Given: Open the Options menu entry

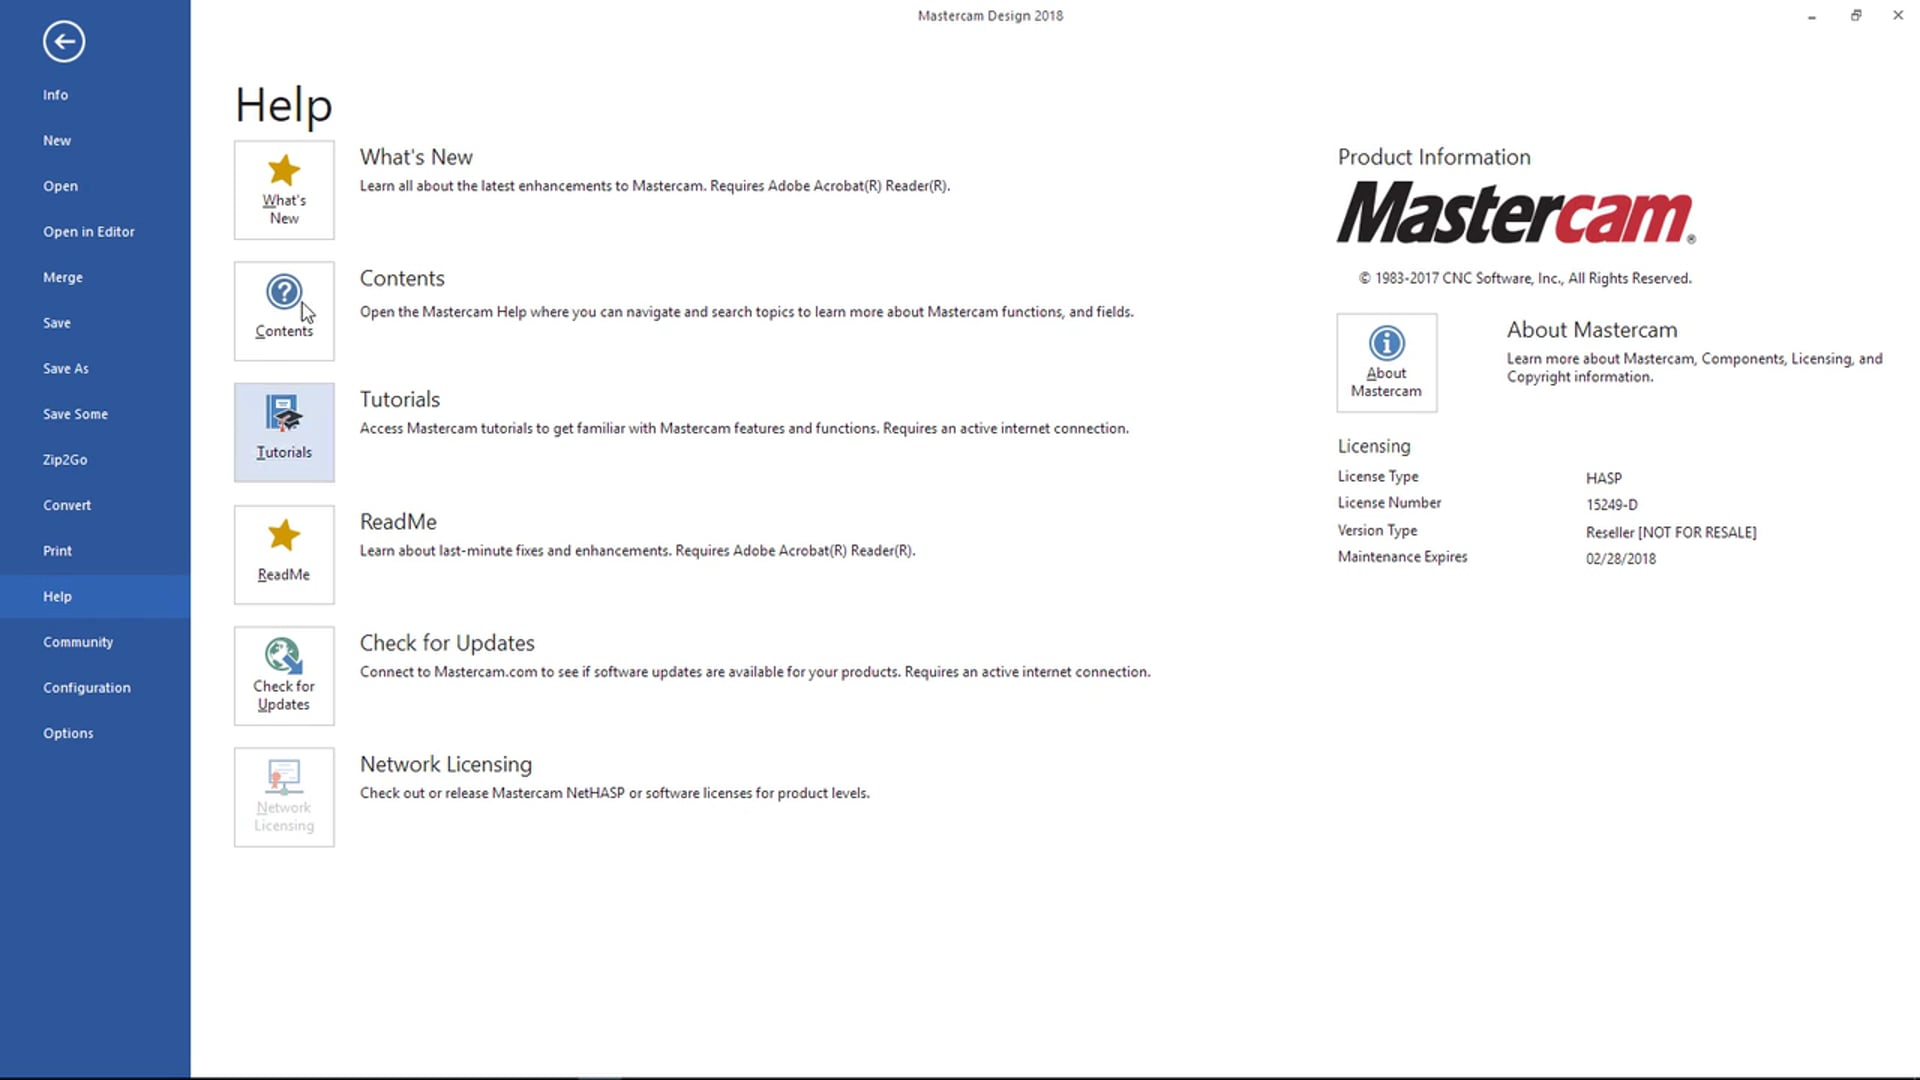Looking at the screenshot, I should coord(67,732).
